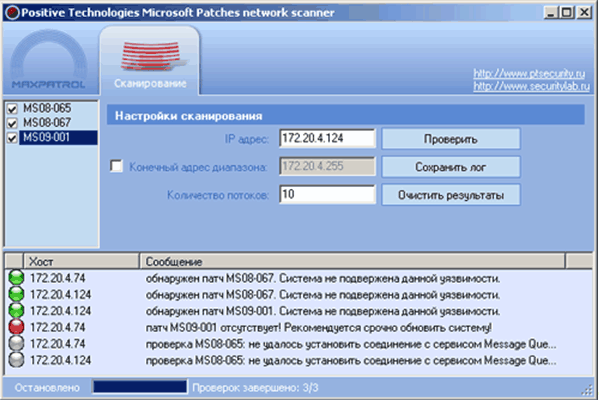The height and width of the screenshot is (400, 599).
Task: Open the http://www.ptsecurity.ru link
Action: click(x=529, y=73)
